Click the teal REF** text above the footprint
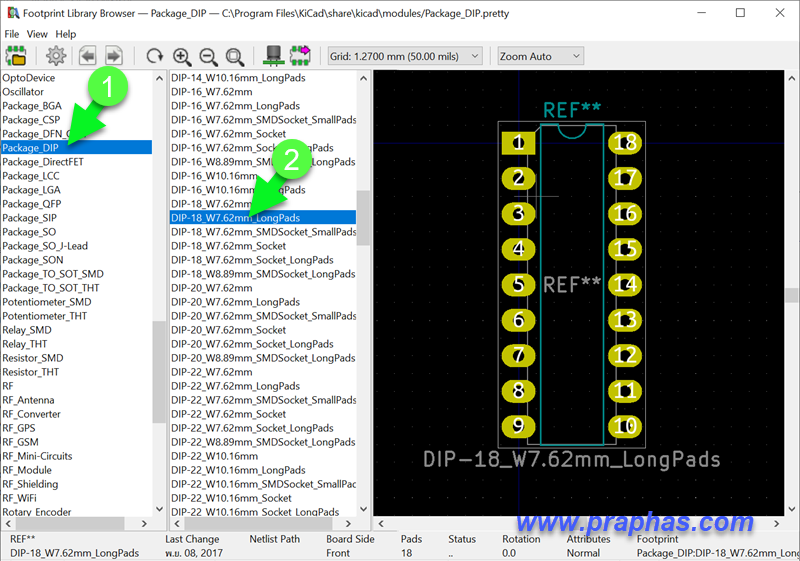 [572, 110]
